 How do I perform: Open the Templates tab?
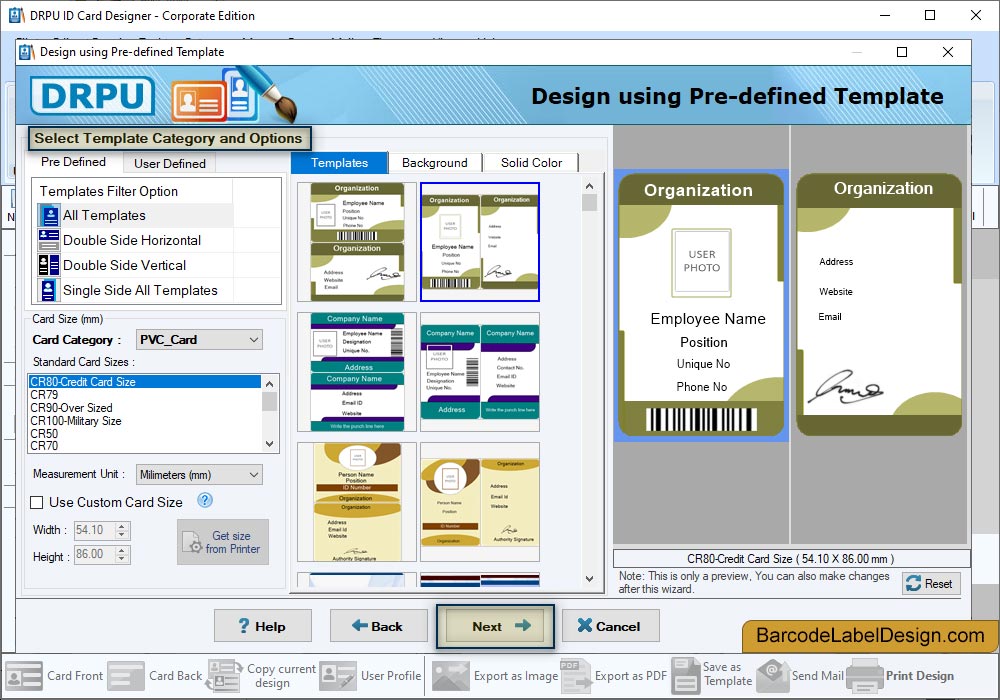pos(339,163)
